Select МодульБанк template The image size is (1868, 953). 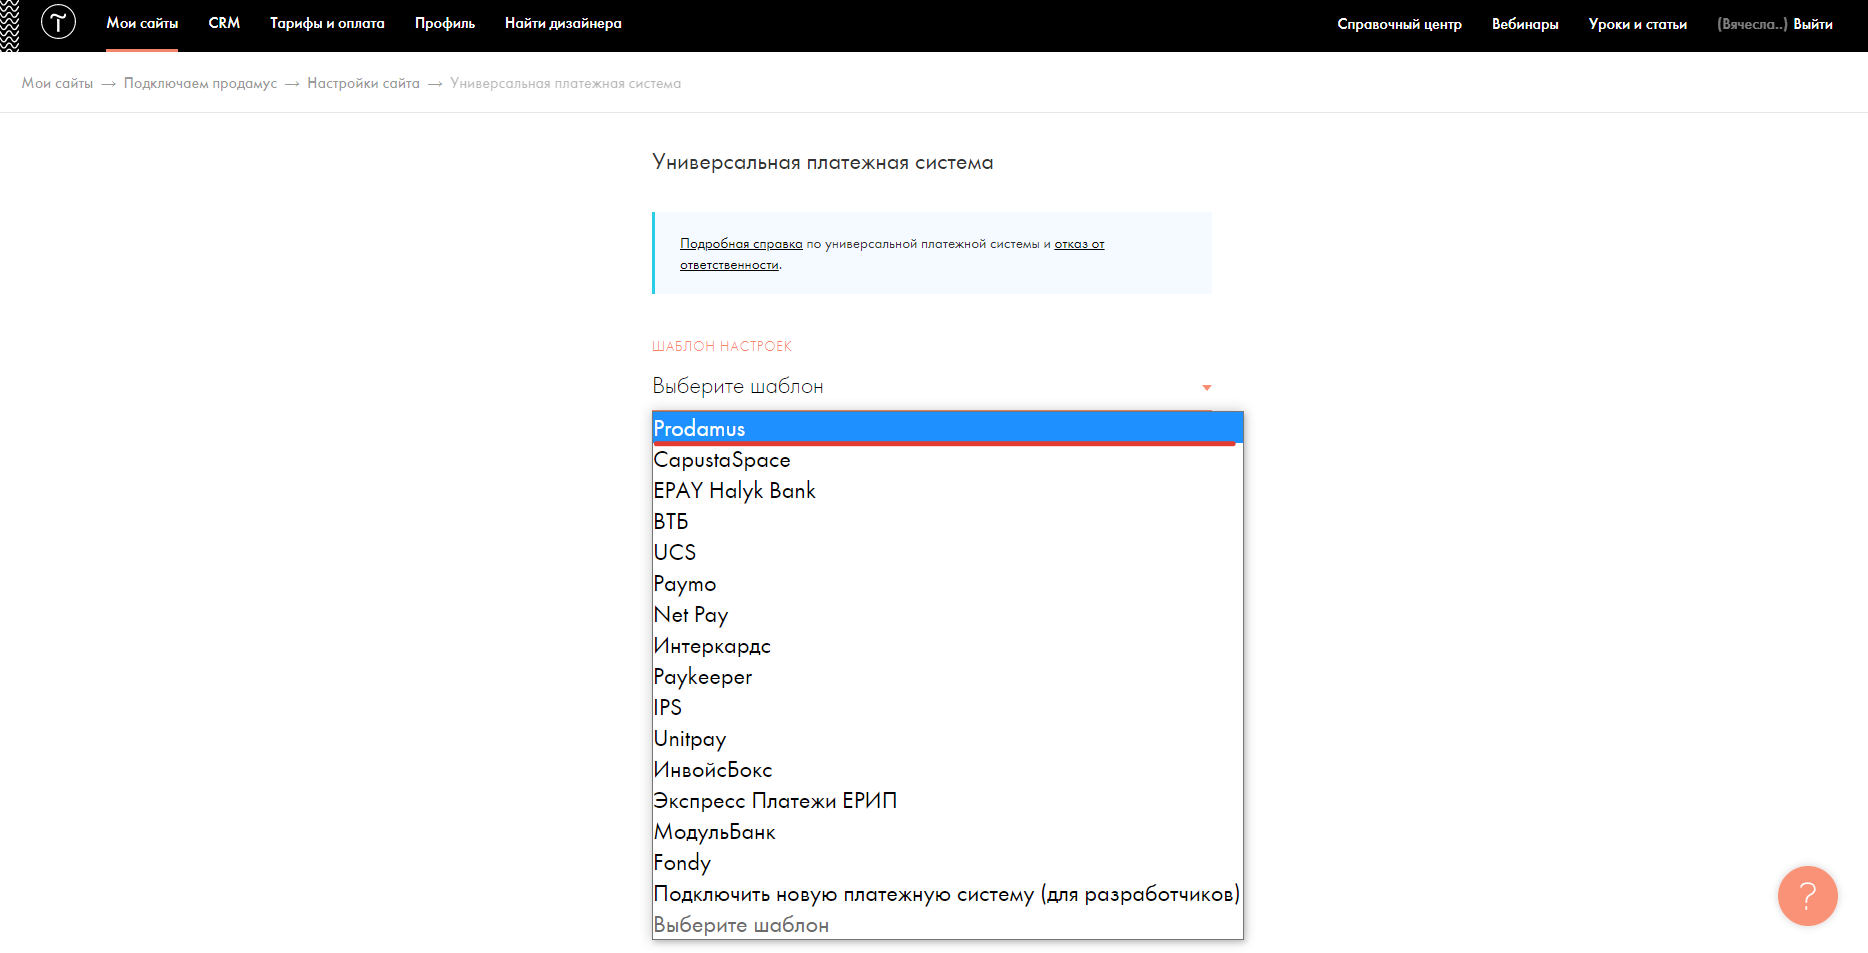click(x=948, y=832)
